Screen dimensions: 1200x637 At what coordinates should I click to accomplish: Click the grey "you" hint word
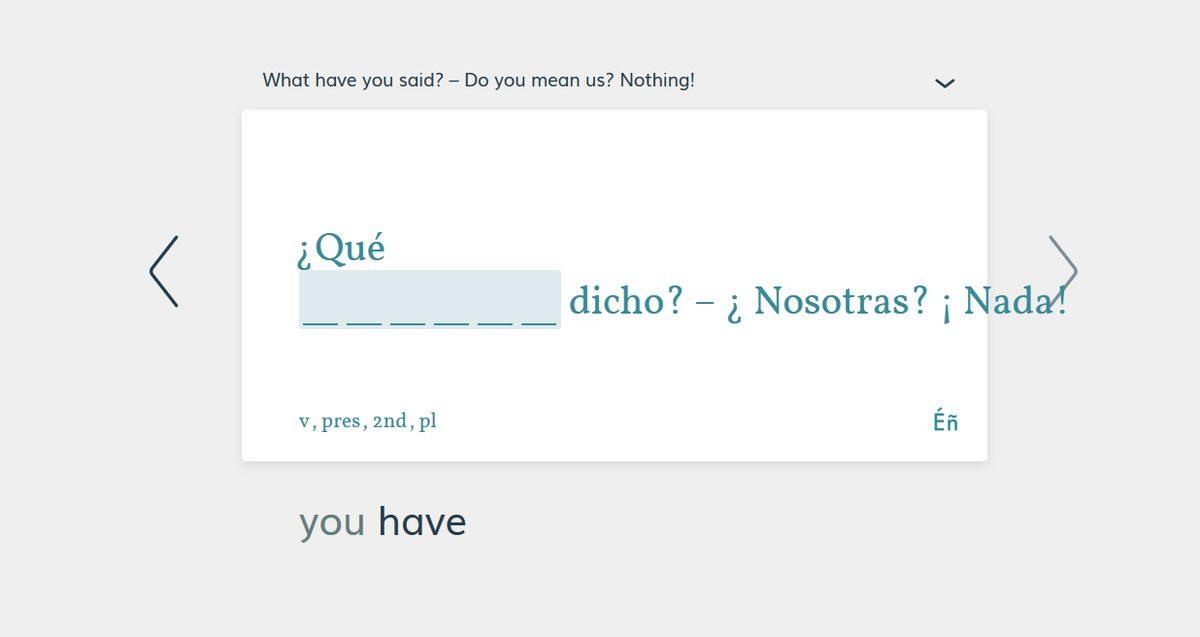pyautogui.click(x=332, y=522)
